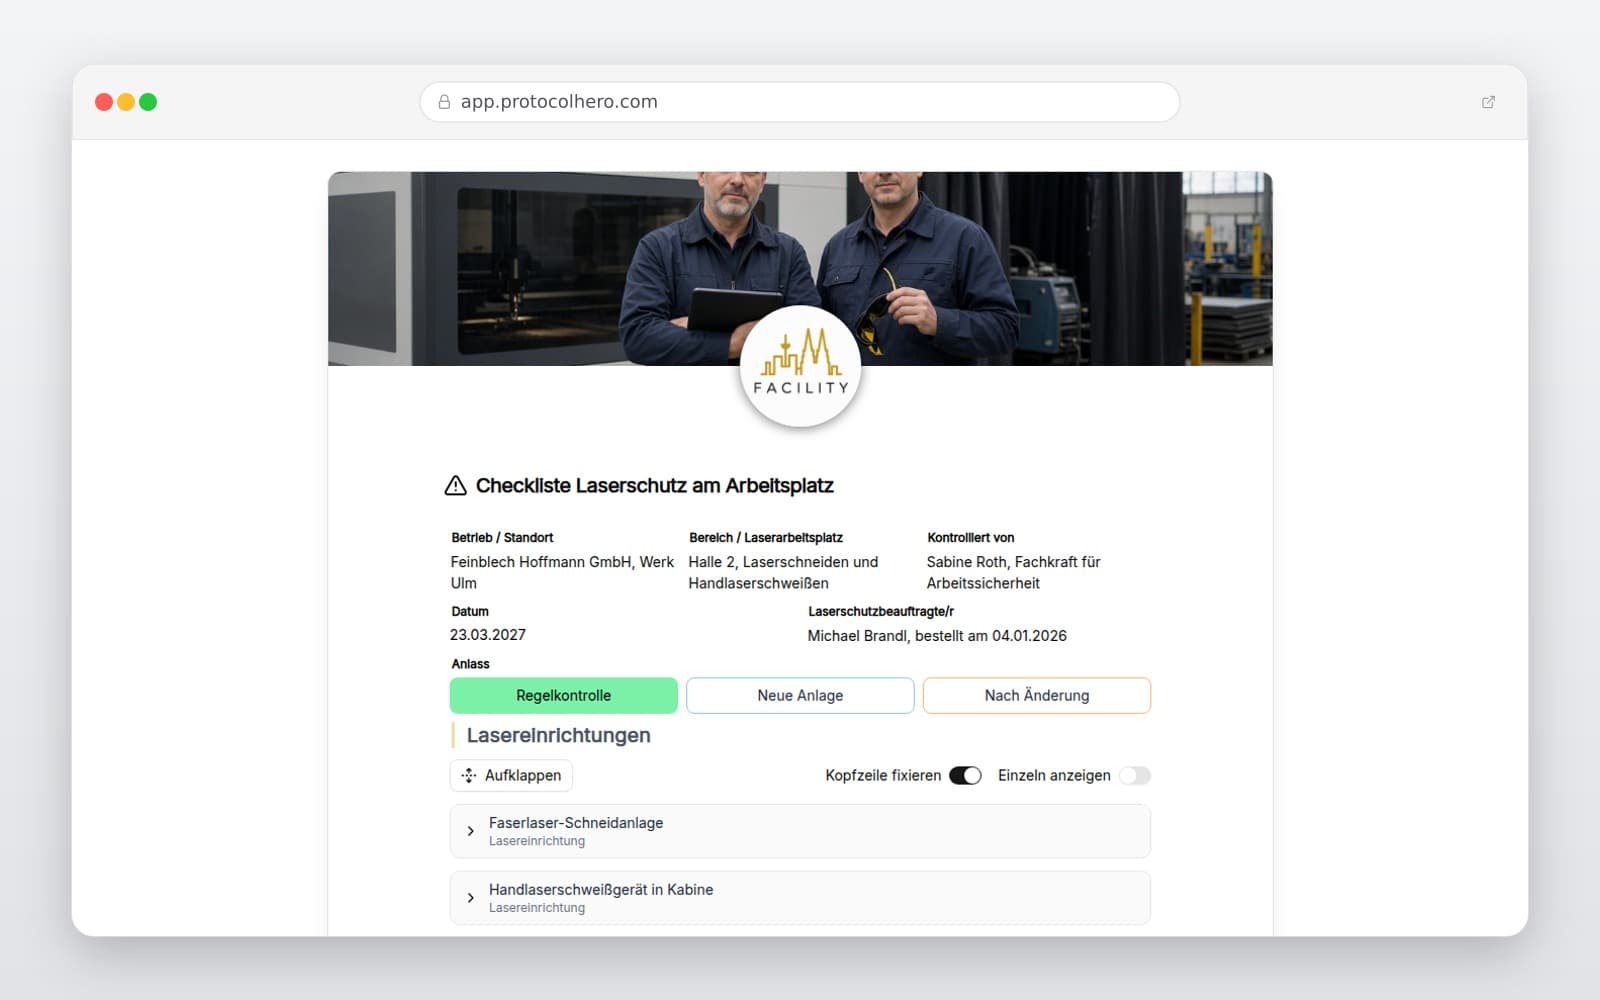The width and height of the screenshot is (1600, 1000).
Task: Click the Kontrolliert von value Sabine Roth
Action: 1013,572
